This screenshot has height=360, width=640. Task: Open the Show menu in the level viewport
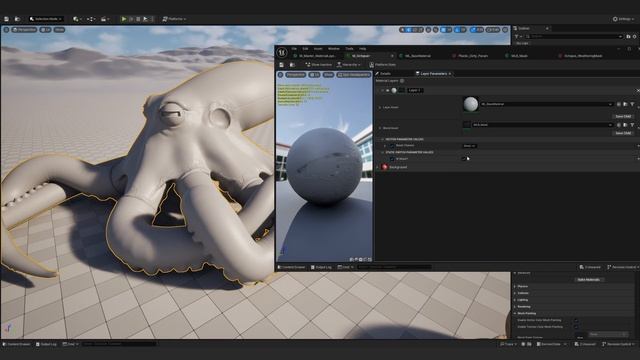point(59,30)
